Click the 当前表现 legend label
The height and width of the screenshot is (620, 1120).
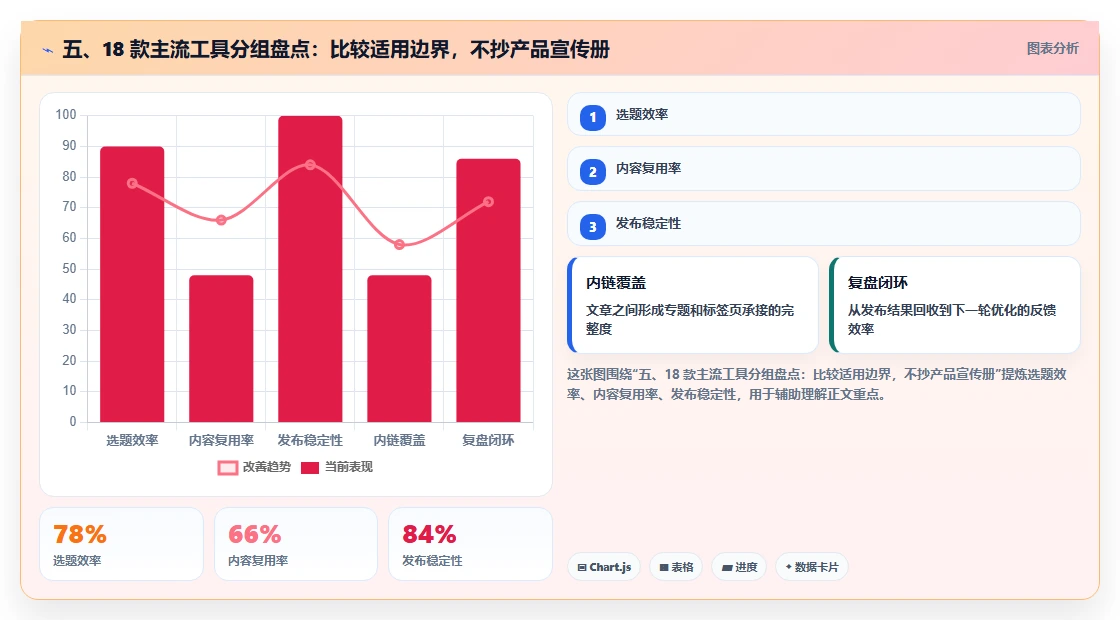pos(349,467)
